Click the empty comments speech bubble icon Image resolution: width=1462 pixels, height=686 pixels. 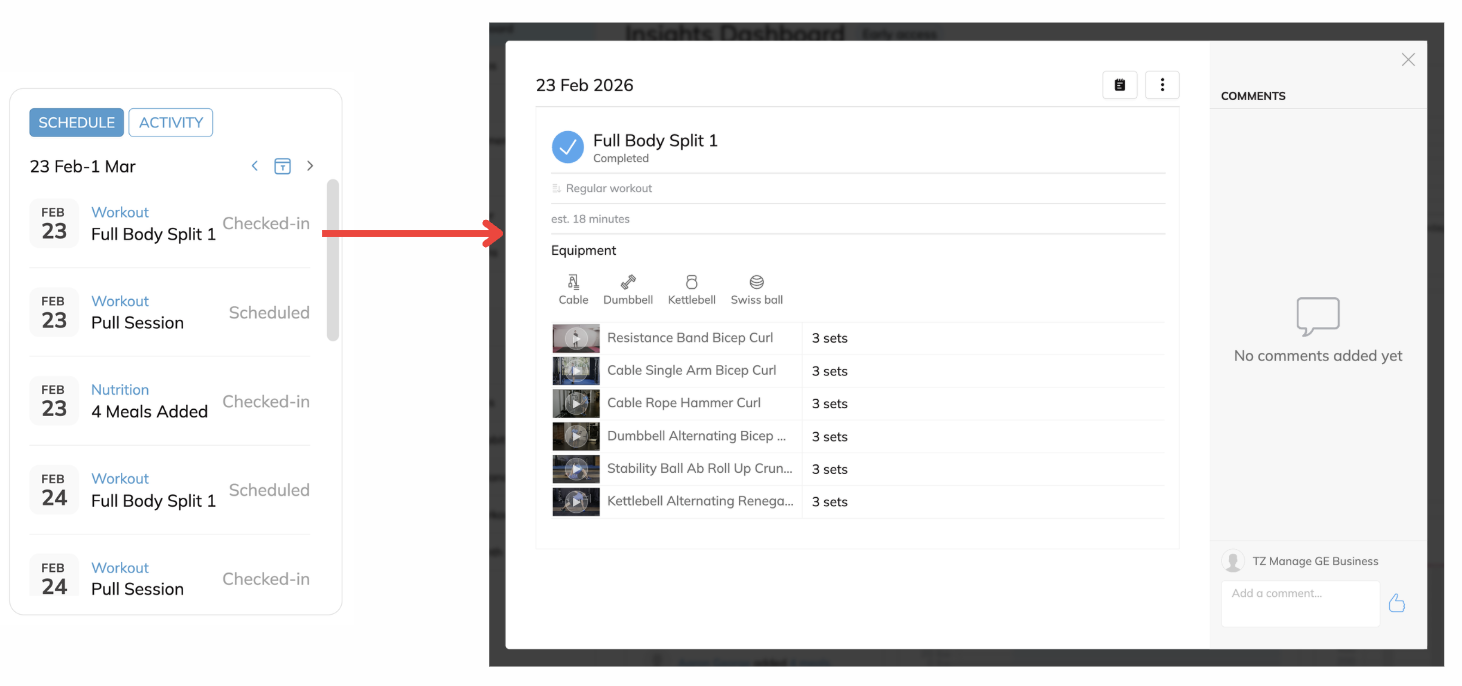pos(1318,317)
